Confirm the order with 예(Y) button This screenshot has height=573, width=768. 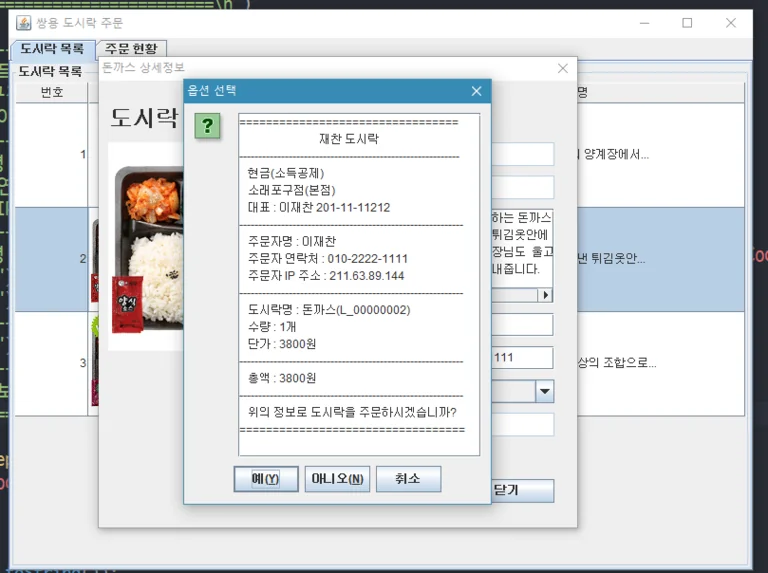coord(266,478)
